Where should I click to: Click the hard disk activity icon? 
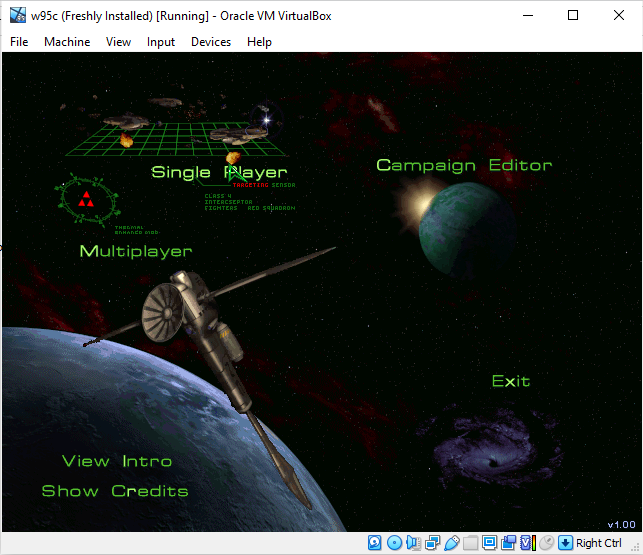[374, 543]
